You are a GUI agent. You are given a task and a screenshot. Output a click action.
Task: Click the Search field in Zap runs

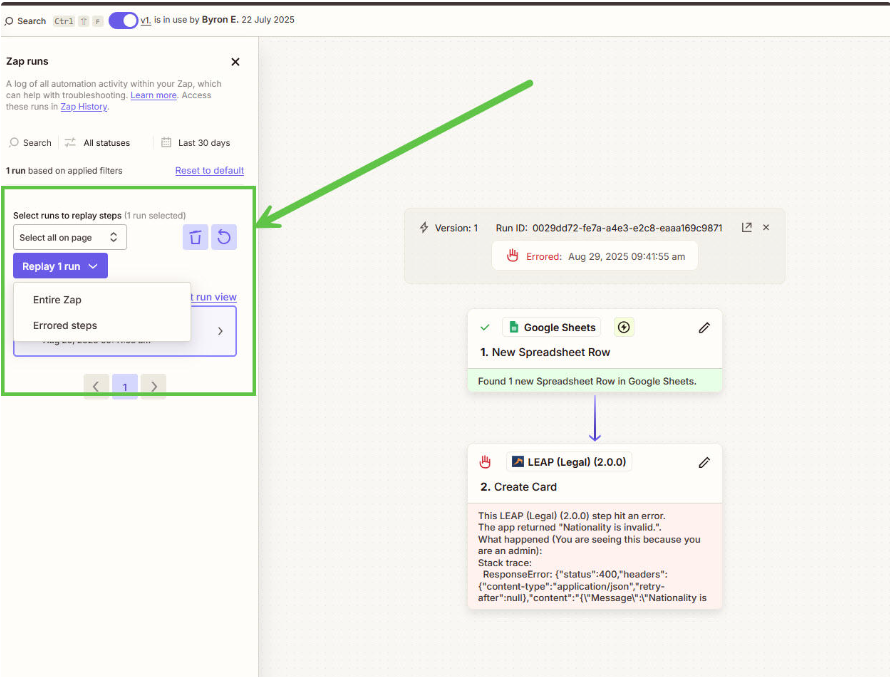[x=30, y=143]
